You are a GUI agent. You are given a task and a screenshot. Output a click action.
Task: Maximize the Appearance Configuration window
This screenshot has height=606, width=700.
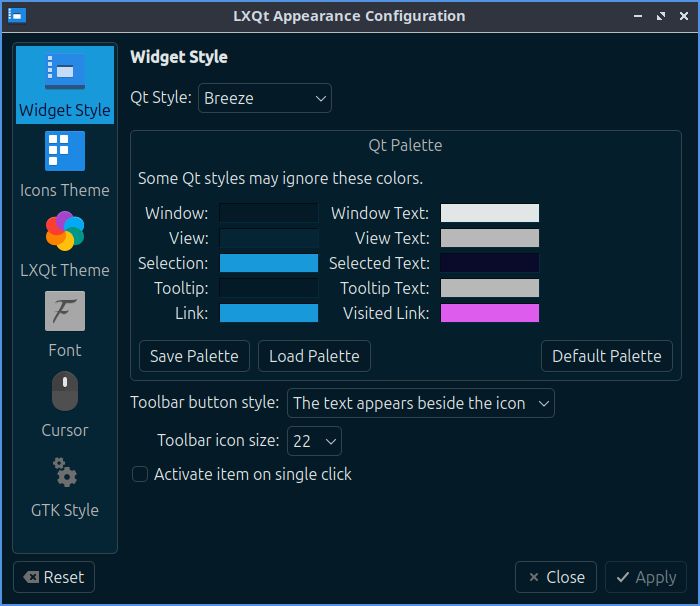(x=661, y=16)
